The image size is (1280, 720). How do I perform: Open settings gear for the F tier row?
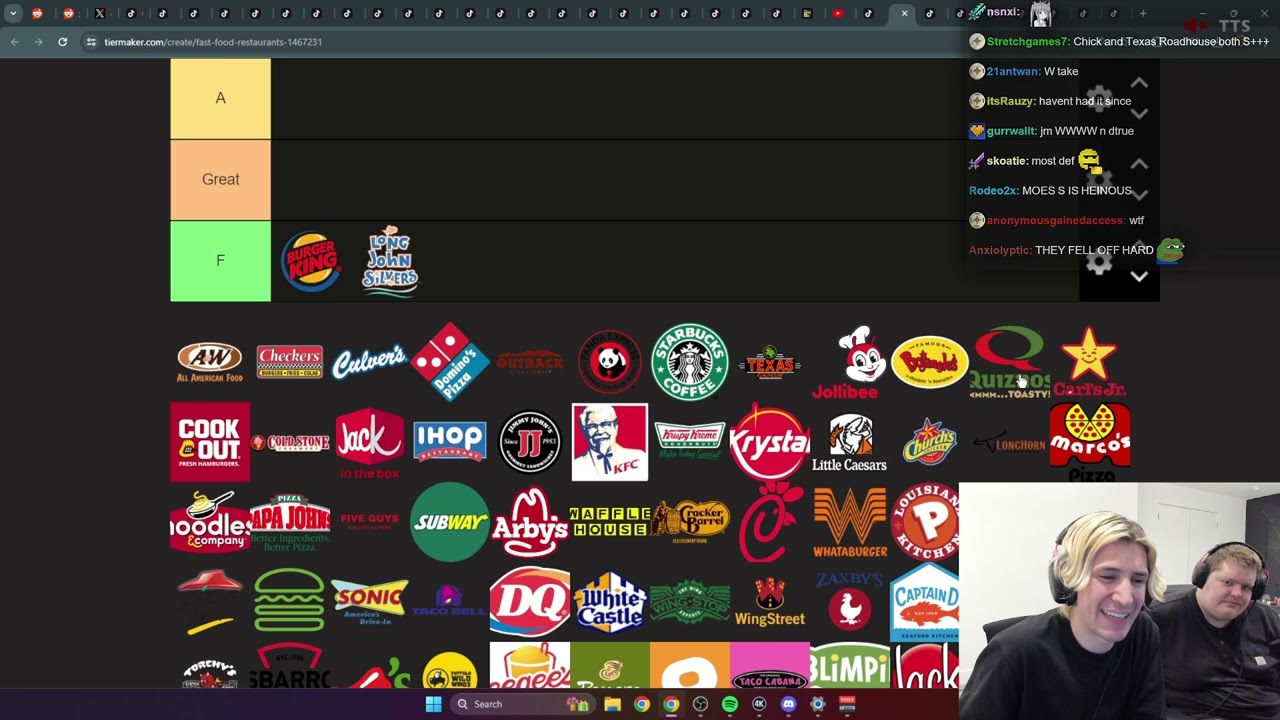[1099, 261]
